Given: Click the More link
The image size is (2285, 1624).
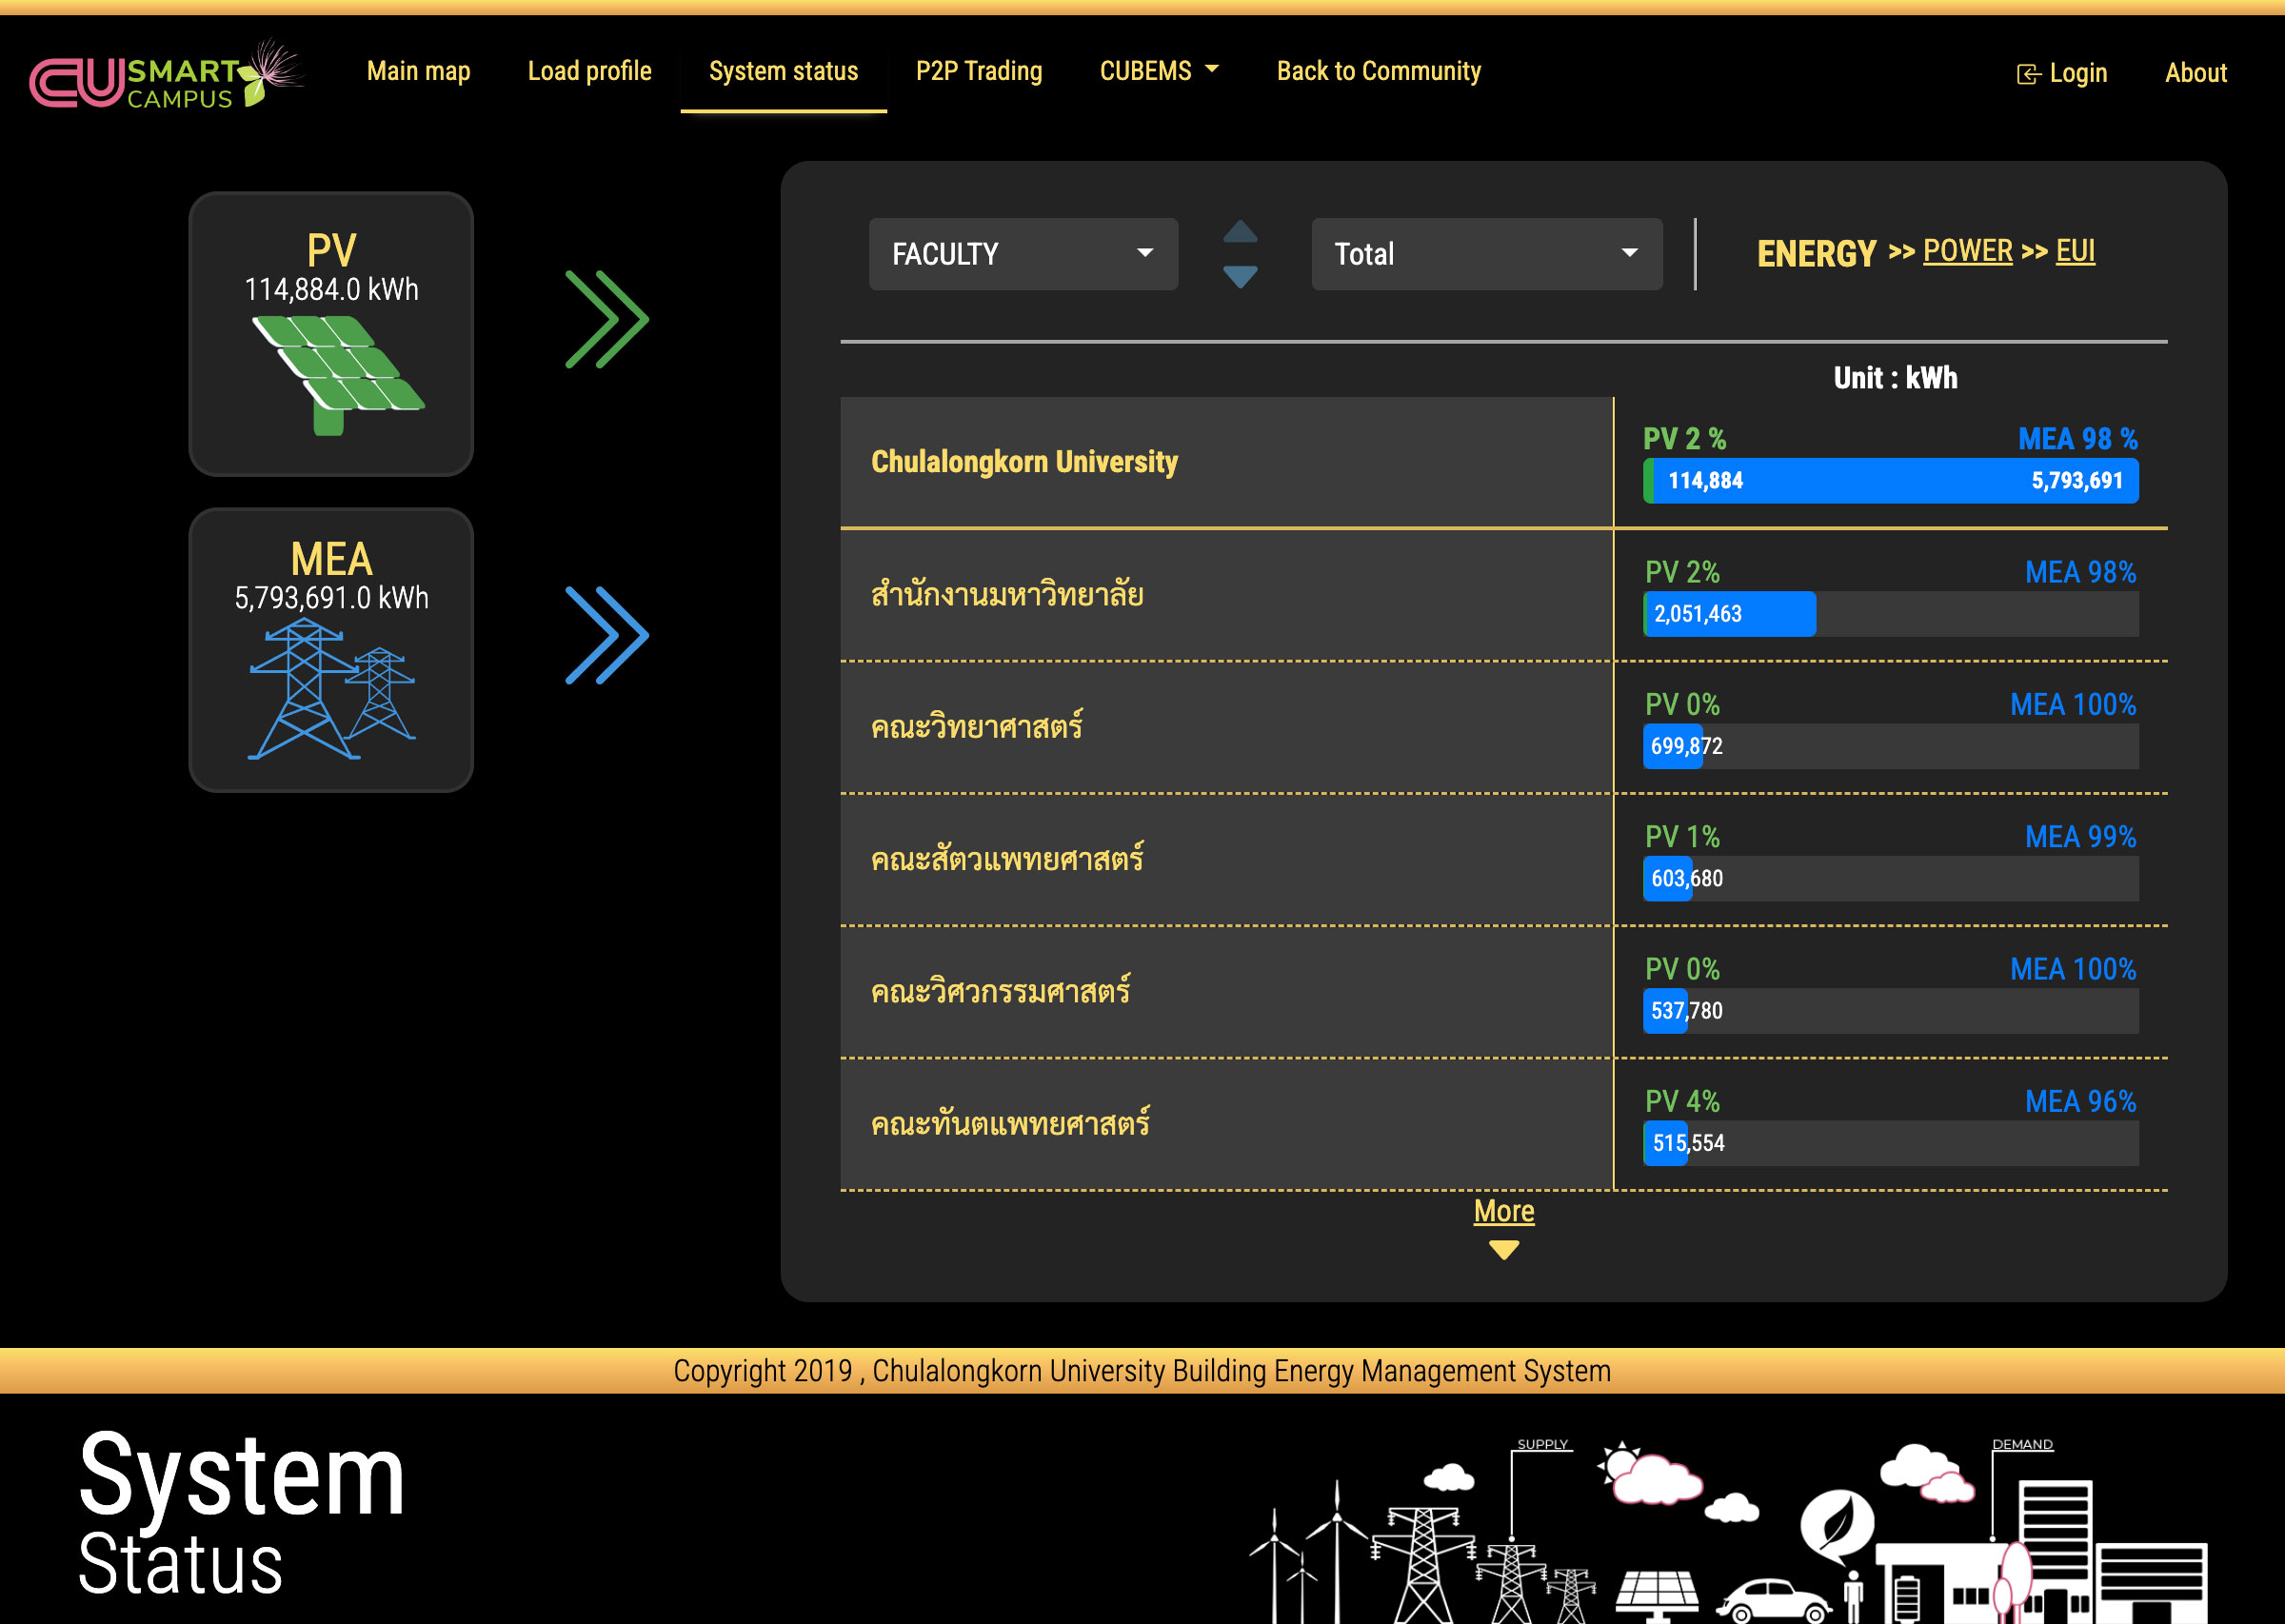Looking at the screenshot, I should (x=1503, y=1211).
